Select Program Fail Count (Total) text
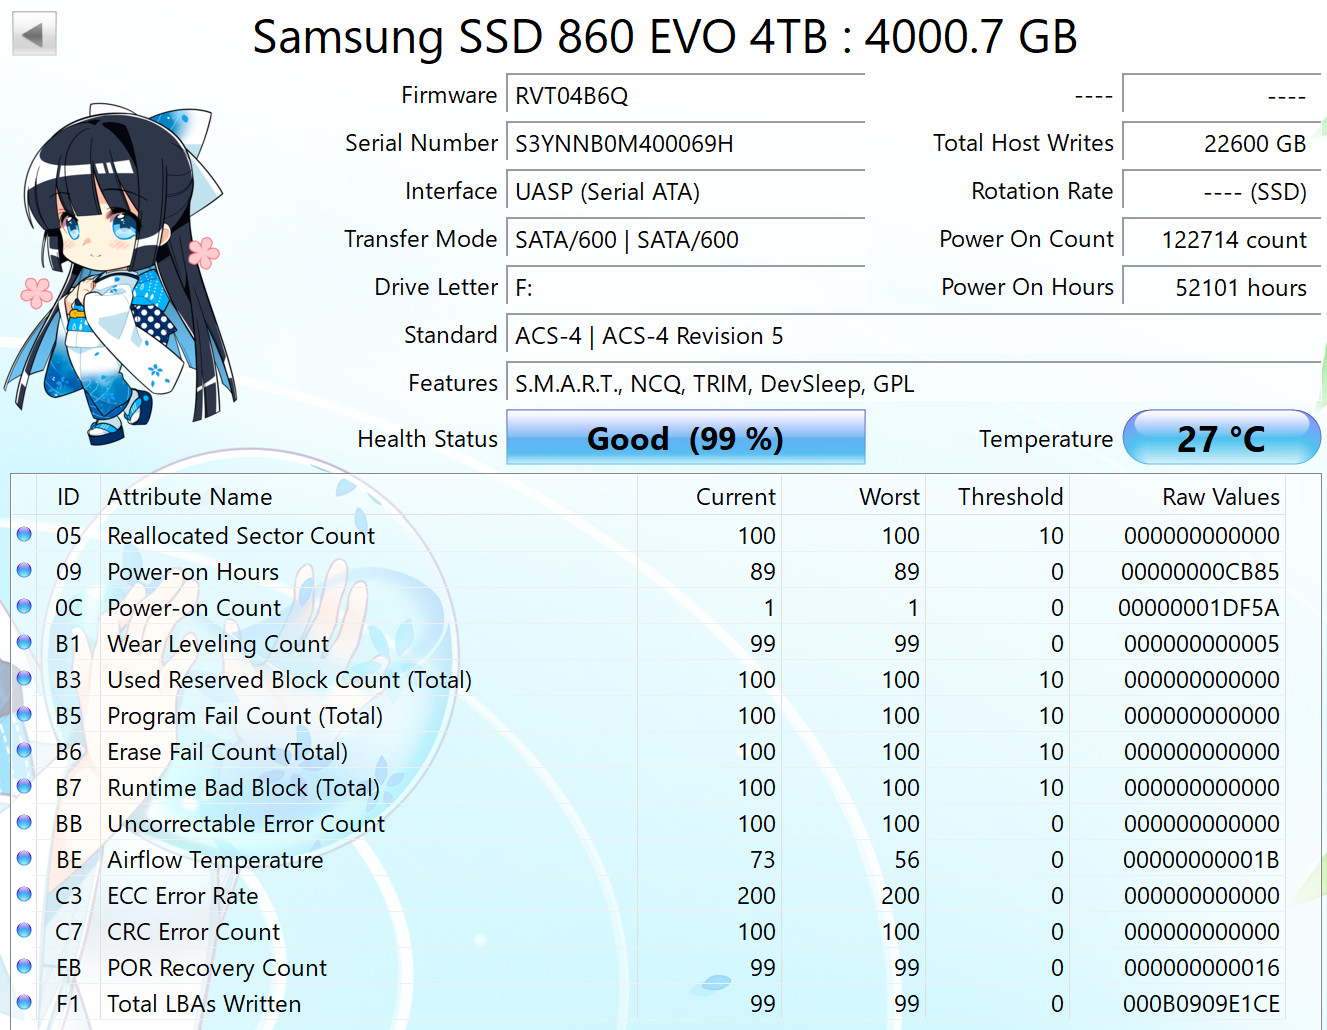 click(245, 716)
